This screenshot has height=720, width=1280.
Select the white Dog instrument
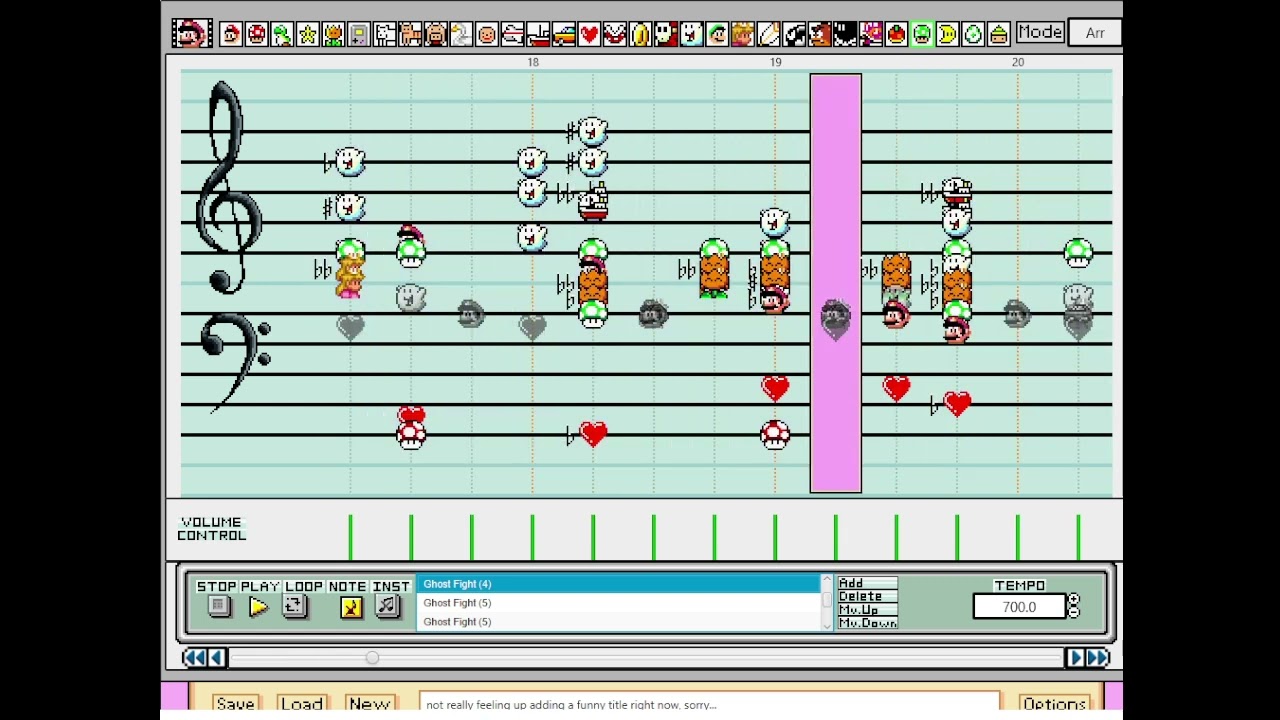pyautogui.click(x=385, y=35)
